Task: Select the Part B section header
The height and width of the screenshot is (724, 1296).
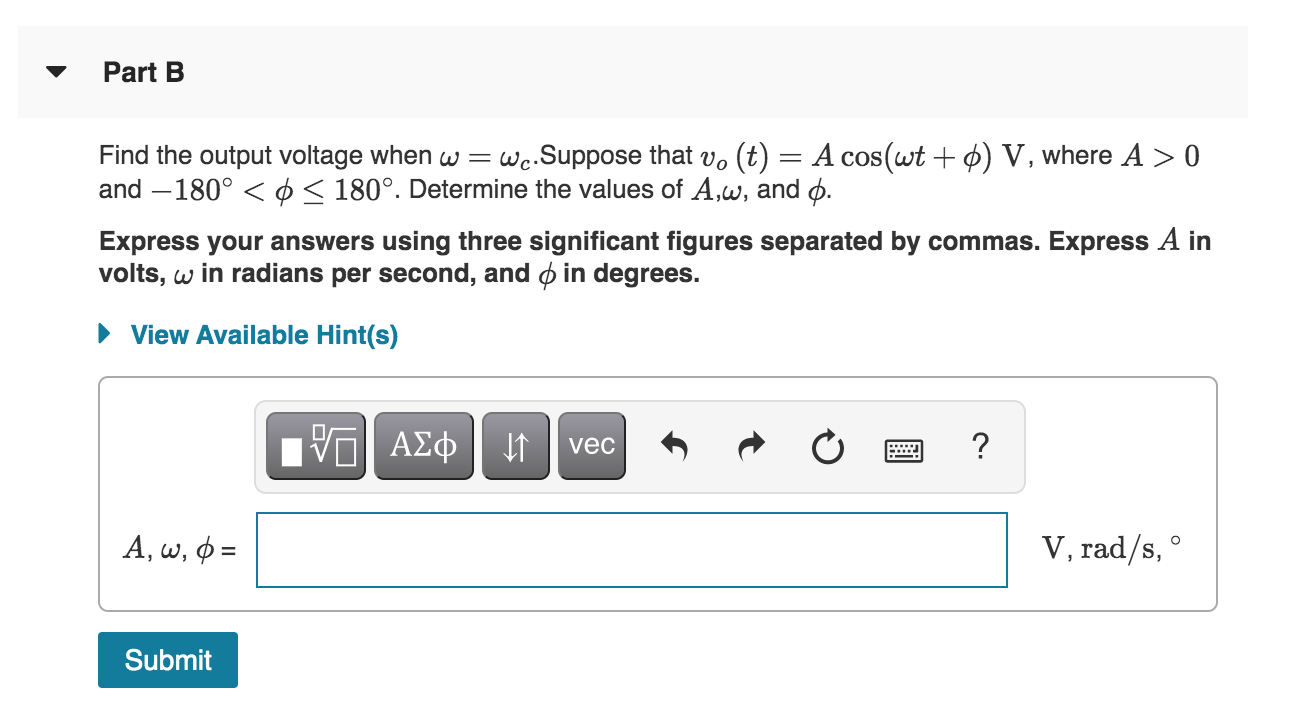Action: pos(144,71)
